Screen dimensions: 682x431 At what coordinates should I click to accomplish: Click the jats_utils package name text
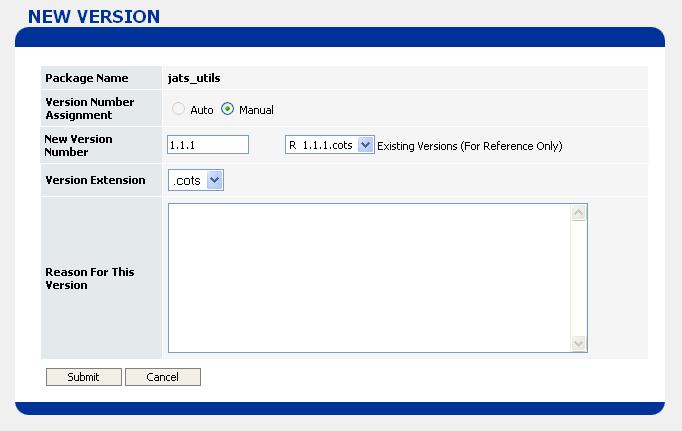click(x=194, y=78)
